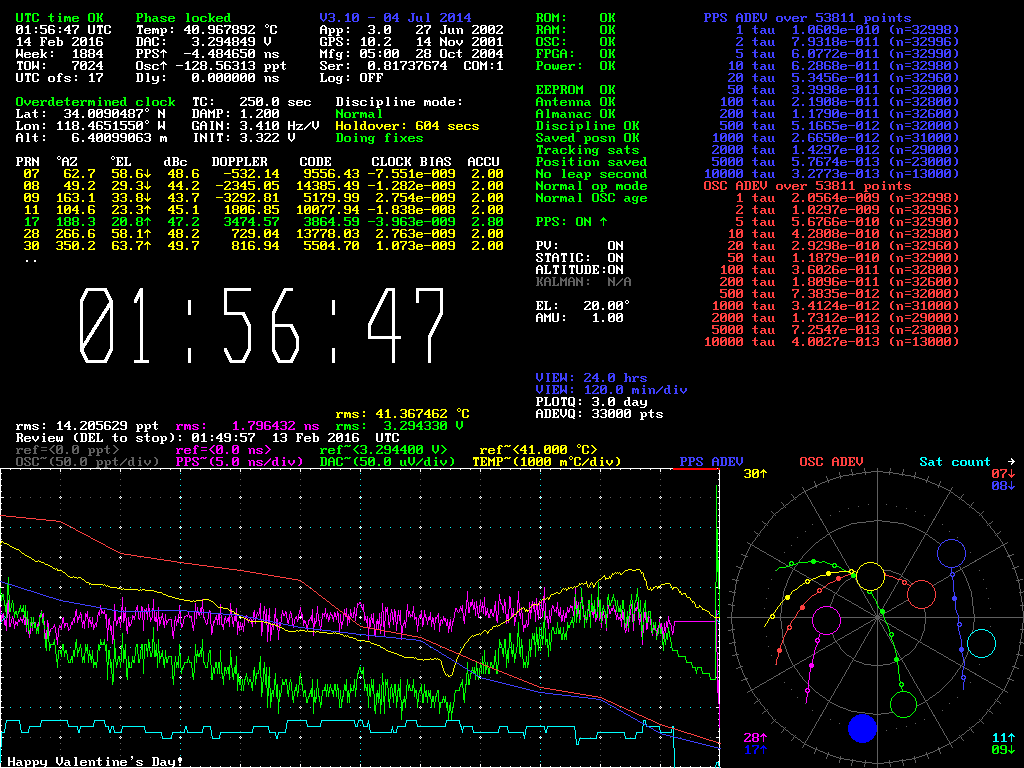Viewport: 1024px width, 768px height.
Task: Click the STATIC: ON status line
Action: pos(580,258)
